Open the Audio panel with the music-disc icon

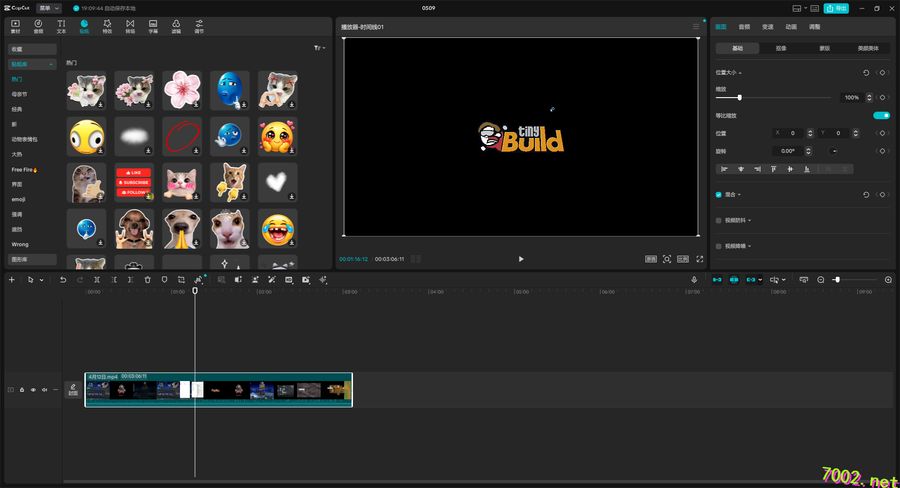38,26
